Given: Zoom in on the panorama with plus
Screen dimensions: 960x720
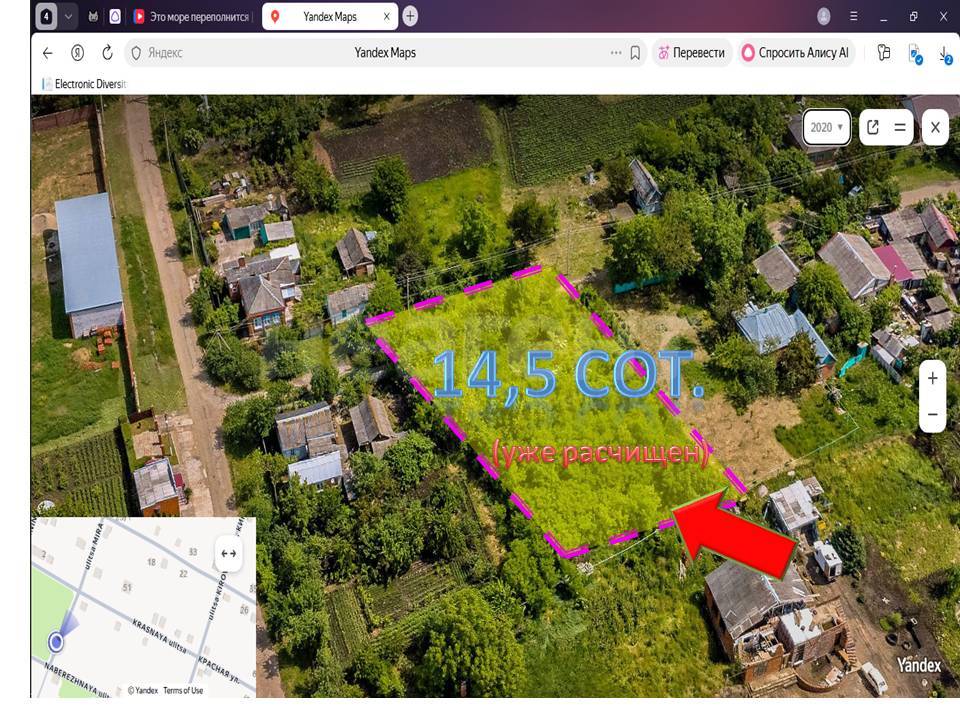Looking at the screenshot, I should [932, 378].
